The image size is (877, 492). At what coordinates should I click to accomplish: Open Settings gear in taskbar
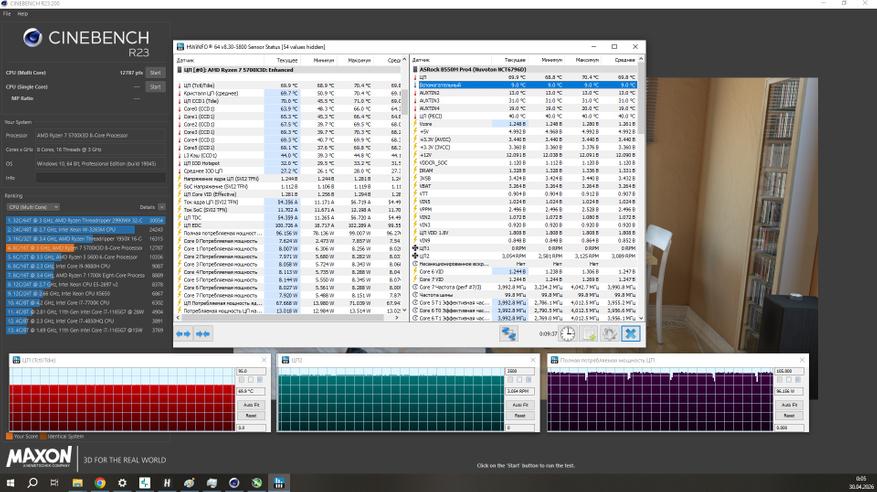122,482
